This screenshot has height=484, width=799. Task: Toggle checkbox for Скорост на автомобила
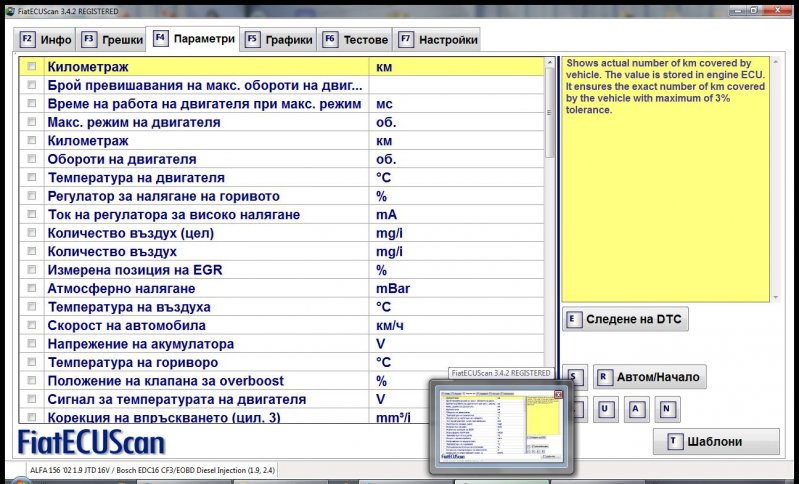pyautogui.click(x=32, y=325)
